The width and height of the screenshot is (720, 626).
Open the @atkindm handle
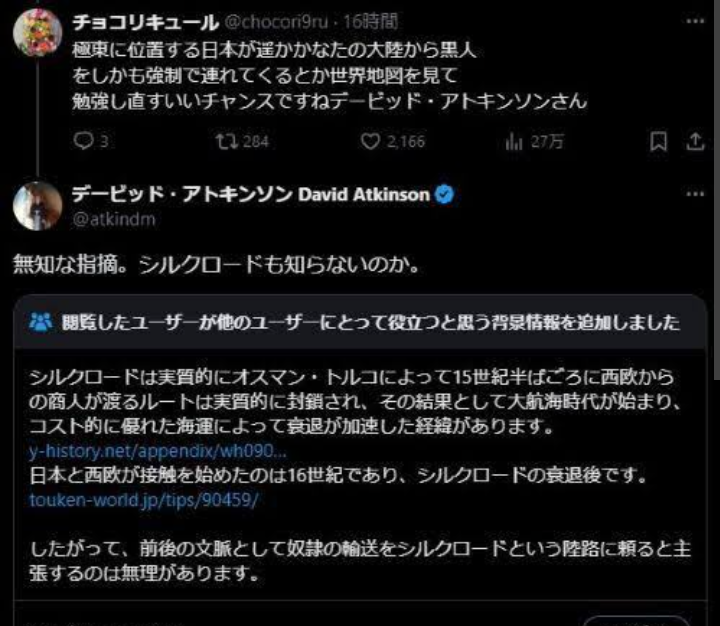coord(114,220)
